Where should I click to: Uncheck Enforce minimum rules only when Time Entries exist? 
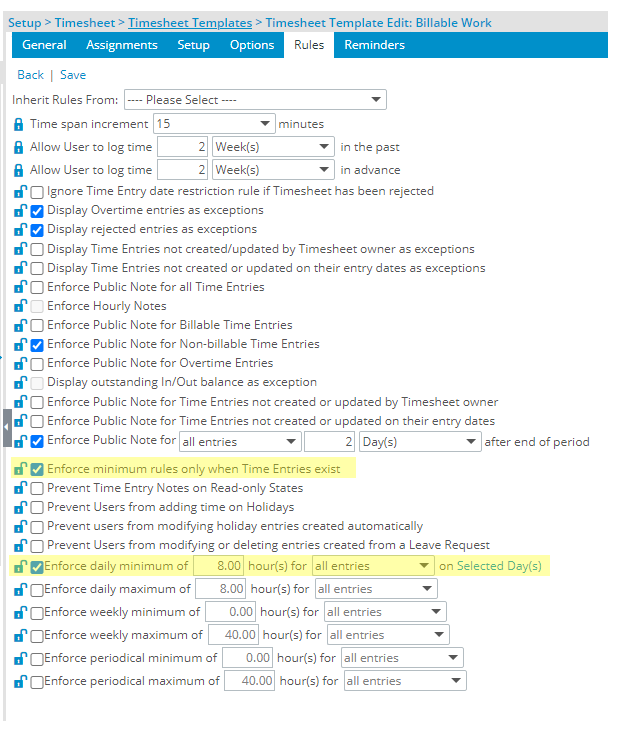(x=37, y=470)
